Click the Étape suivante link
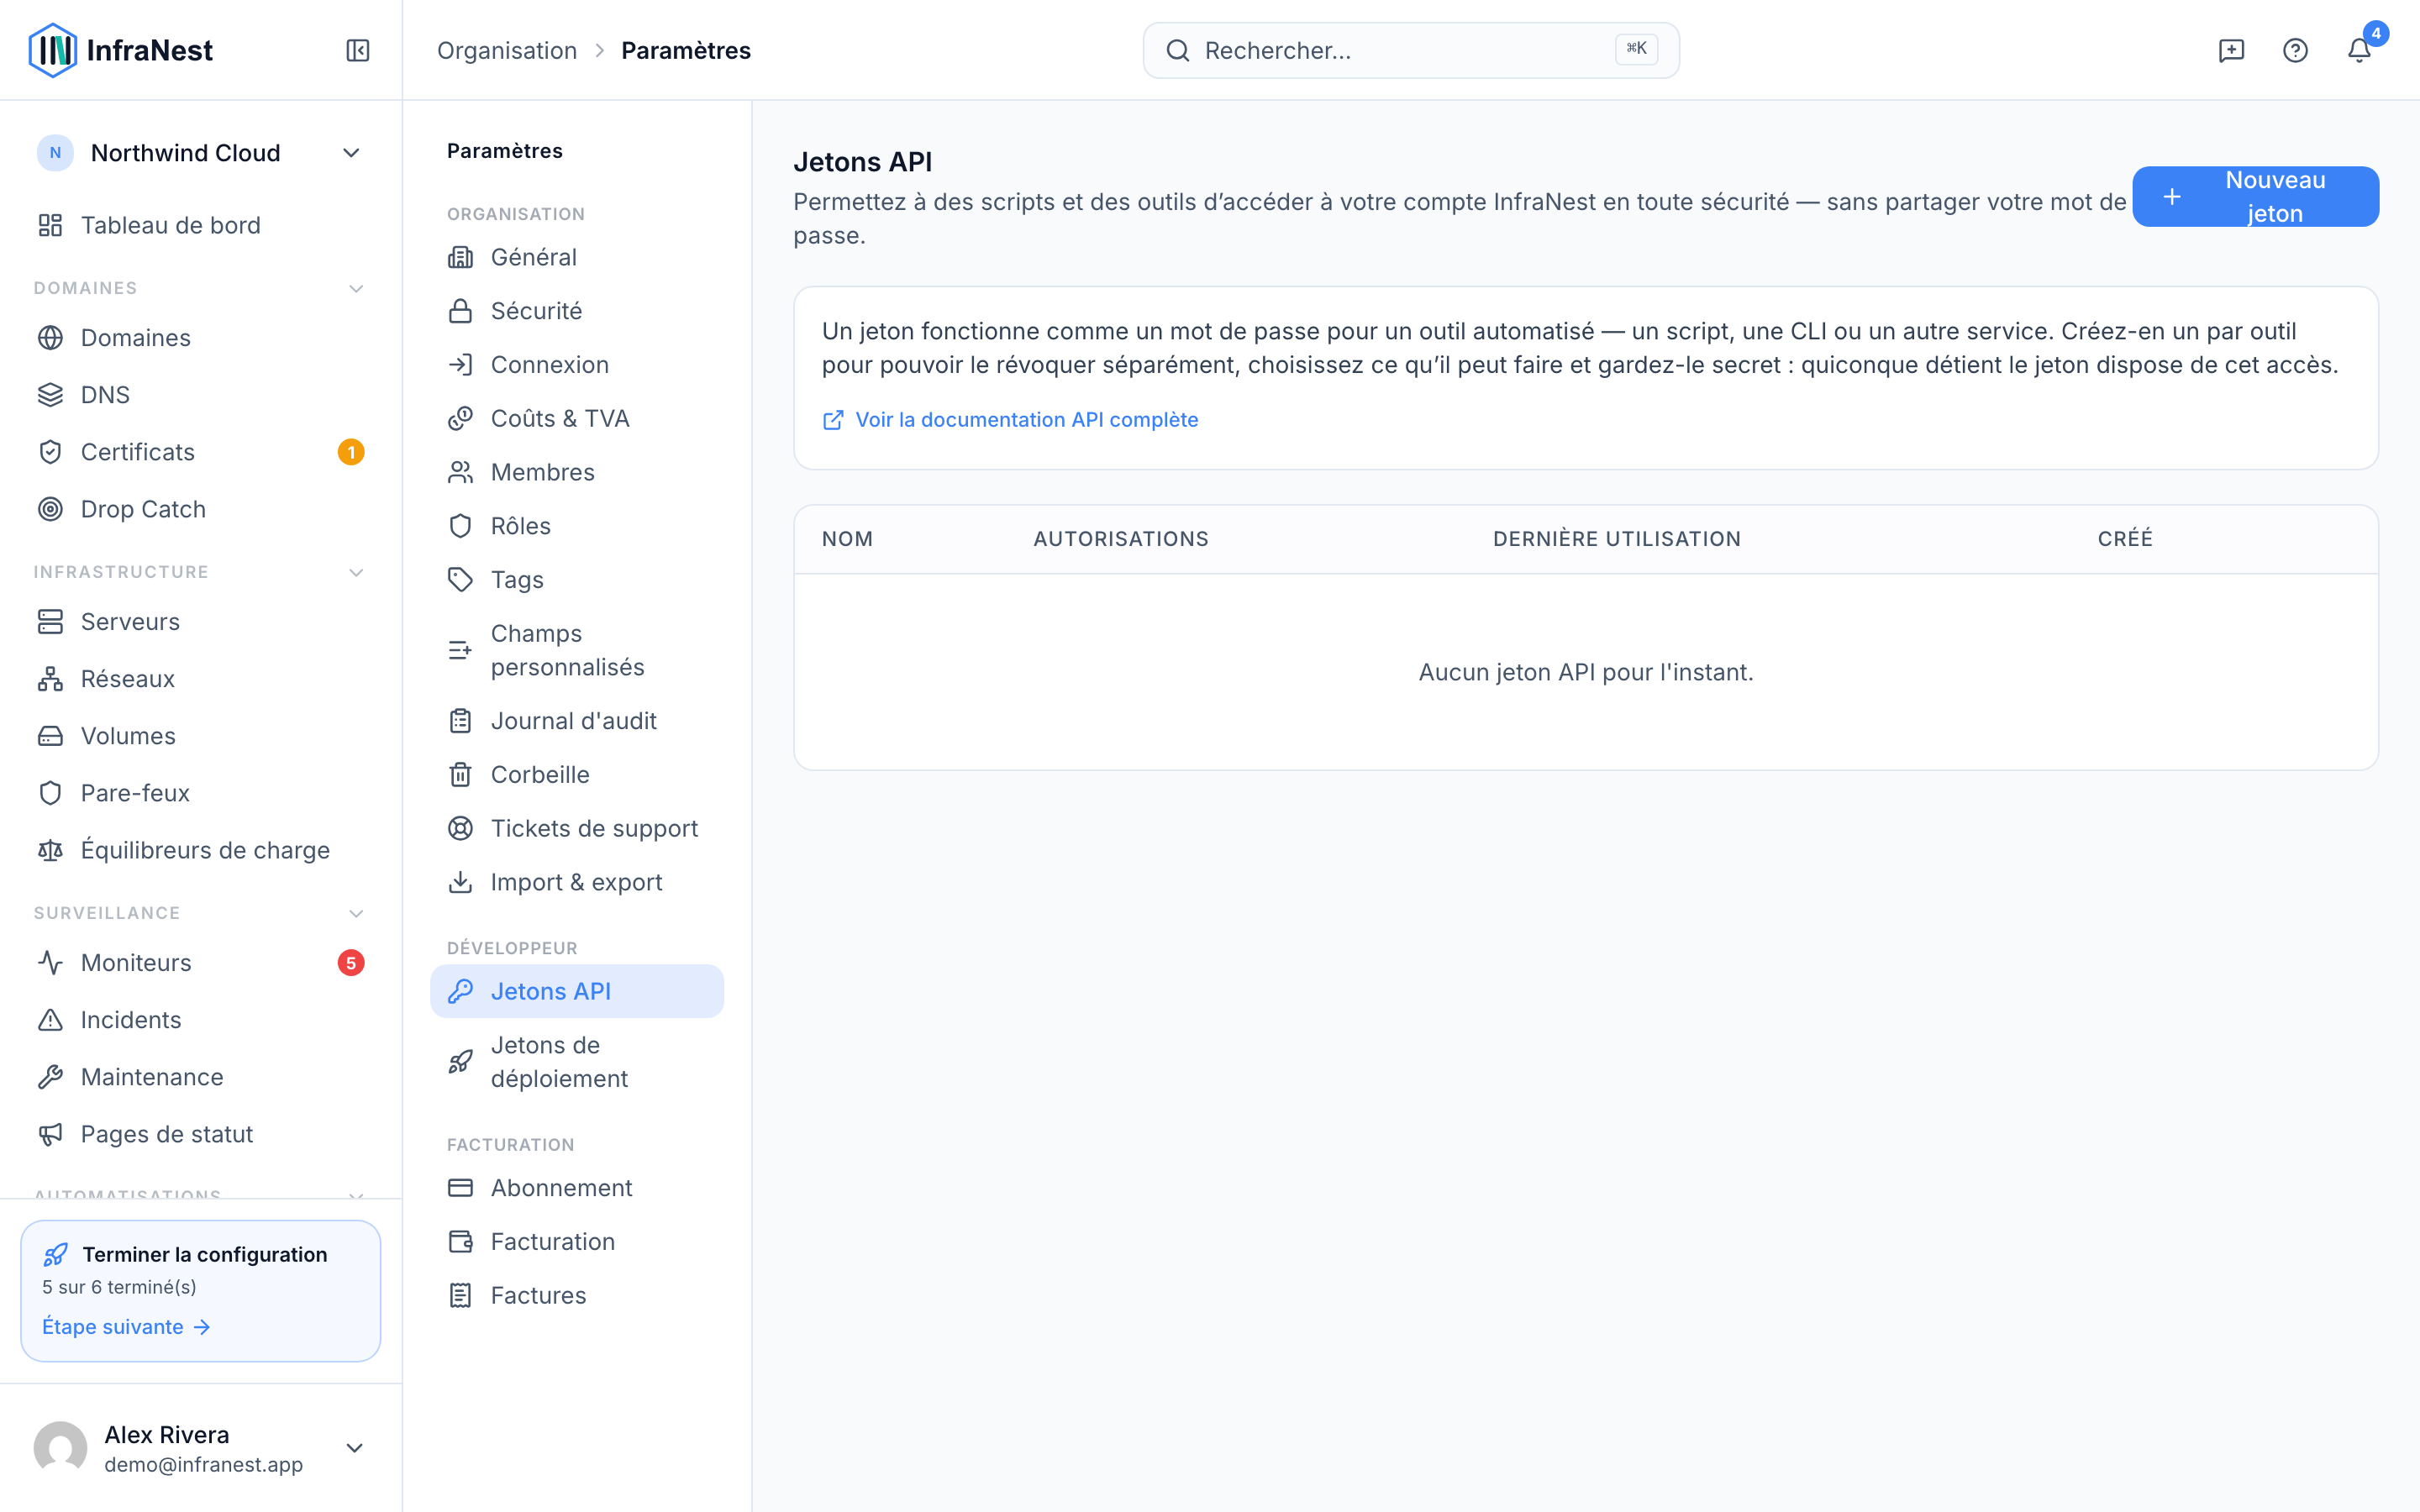Screen dimensions: 2420x1512 pos(126,1327)
